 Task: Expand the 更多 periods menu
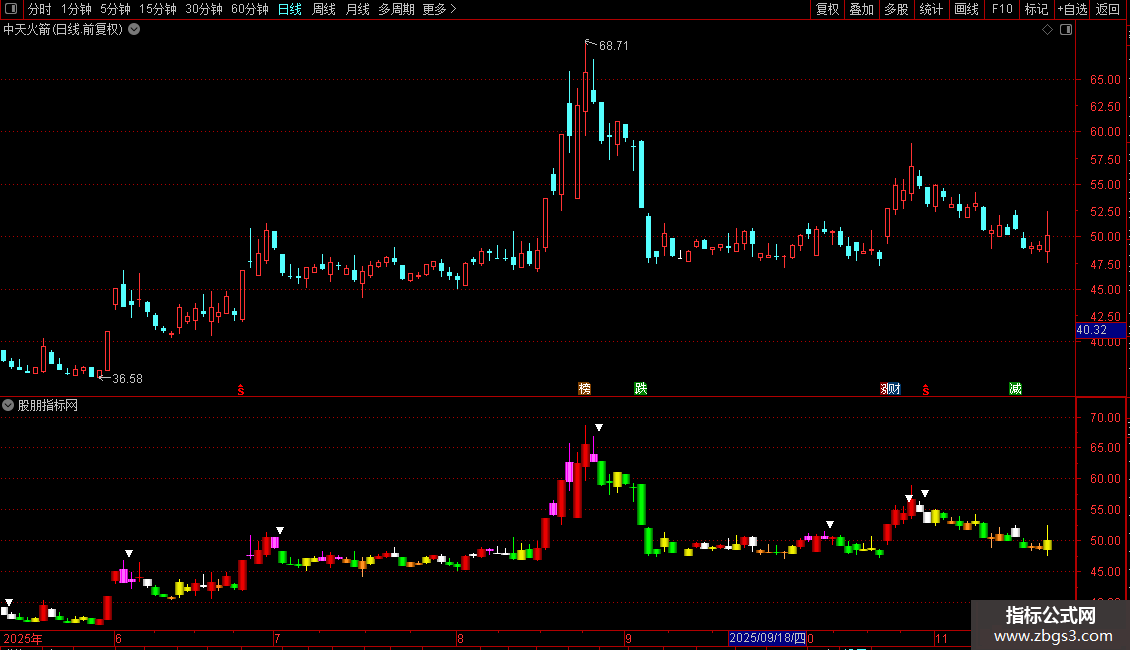coord(439,9)
